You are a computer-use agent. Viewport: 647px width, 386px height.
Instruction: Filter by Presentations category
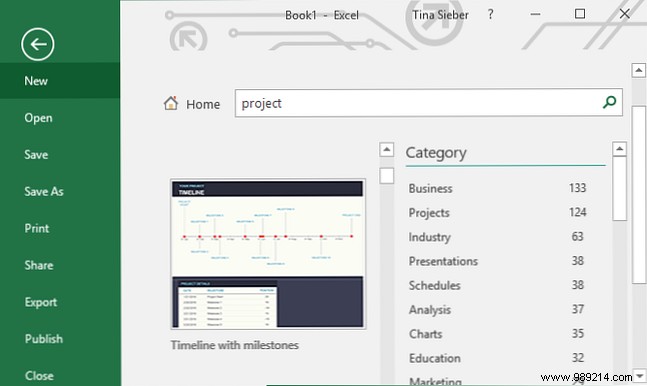[x=497, y=261]
